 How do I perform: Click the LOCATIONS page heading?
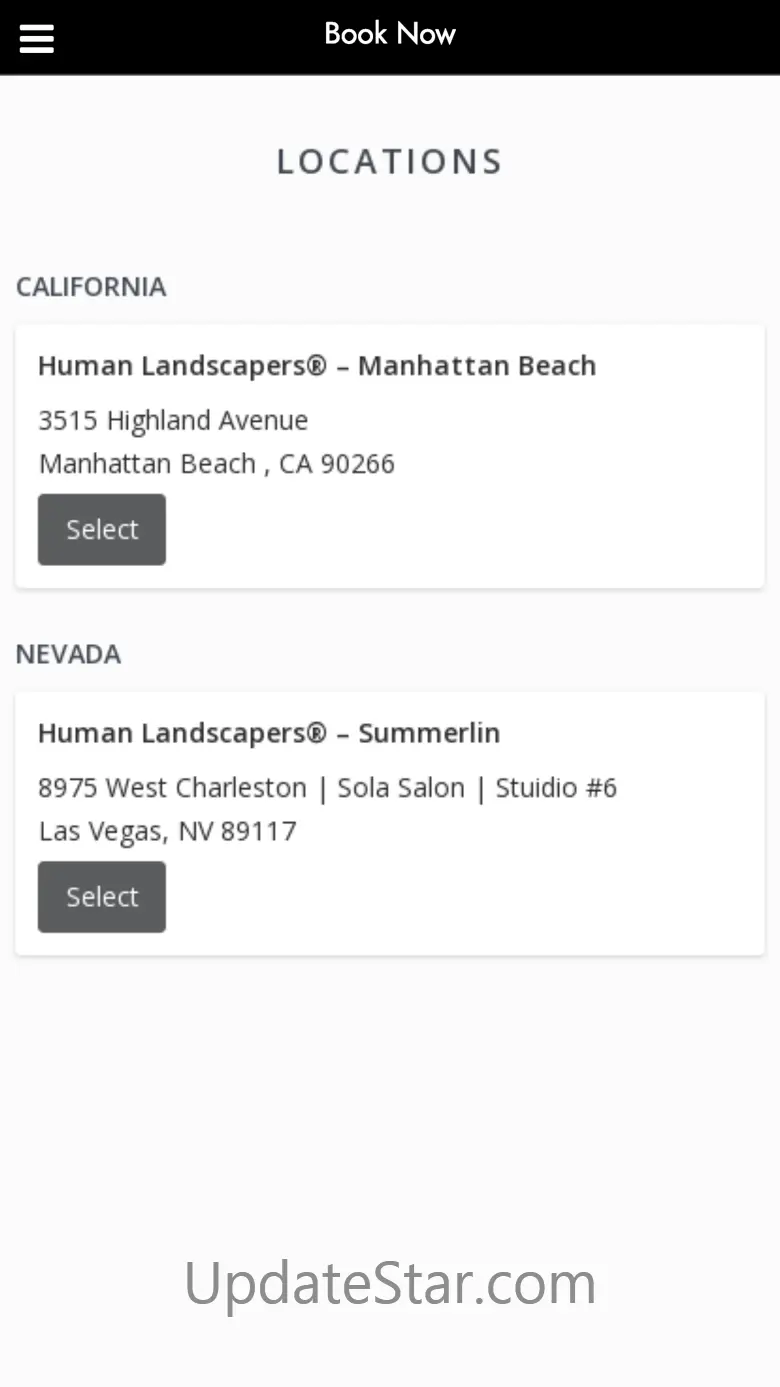click(390, 162)
